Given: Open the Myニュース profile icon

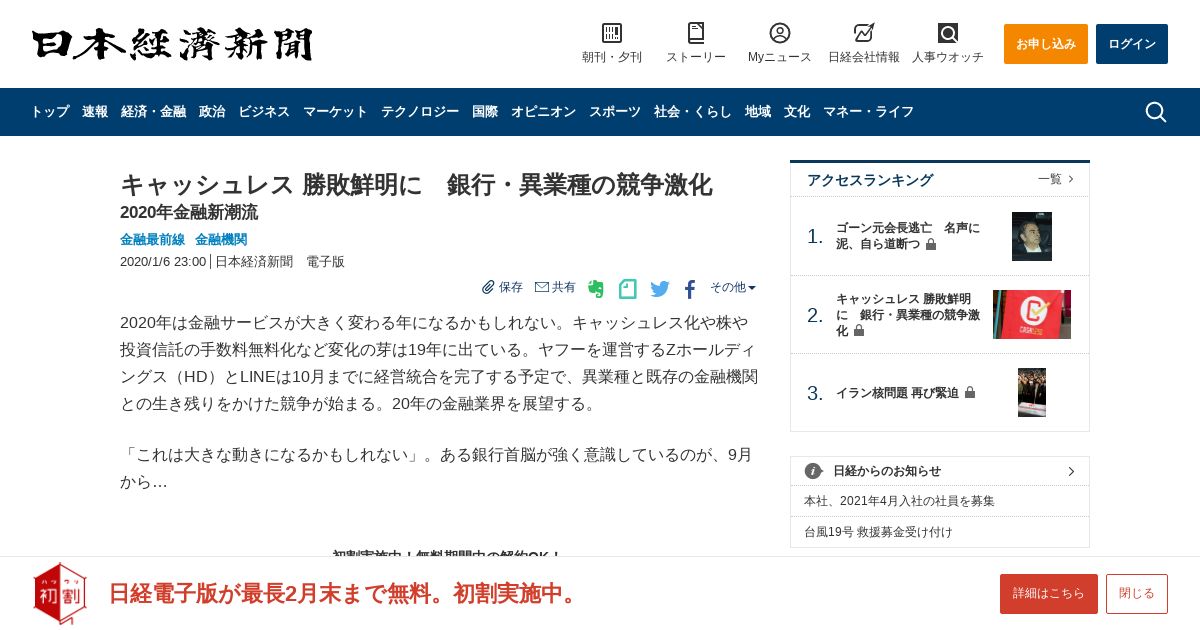Looking at the screenshot, I should pyautogui.click(x=780, y=33).
